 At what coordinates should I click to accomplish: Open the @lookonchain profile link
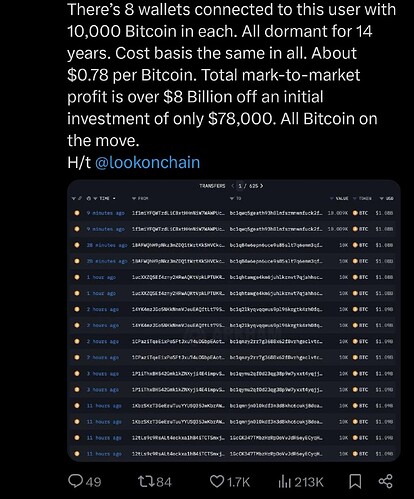(148, 162)
